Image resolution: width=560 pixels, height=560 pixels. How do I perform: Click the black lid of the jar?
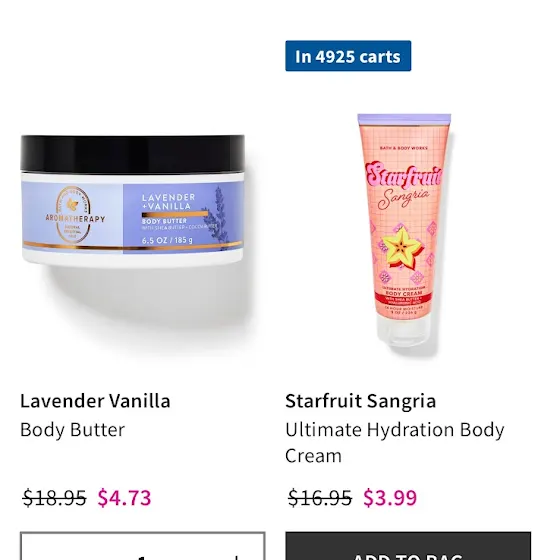point(132,154)
